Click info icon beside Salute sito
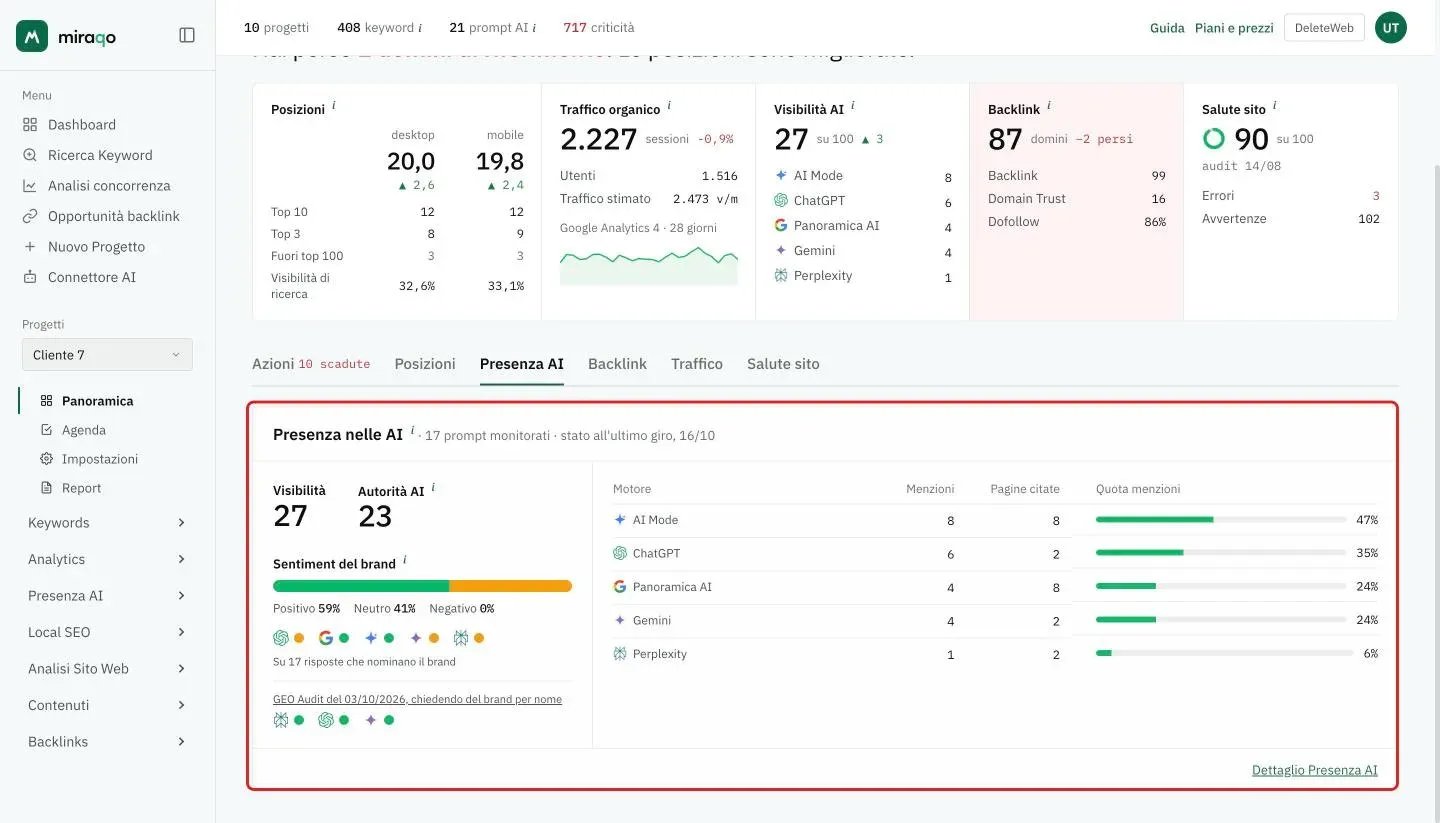The width and height of the screenshot is (1440, 823). tap(1274, 105)
